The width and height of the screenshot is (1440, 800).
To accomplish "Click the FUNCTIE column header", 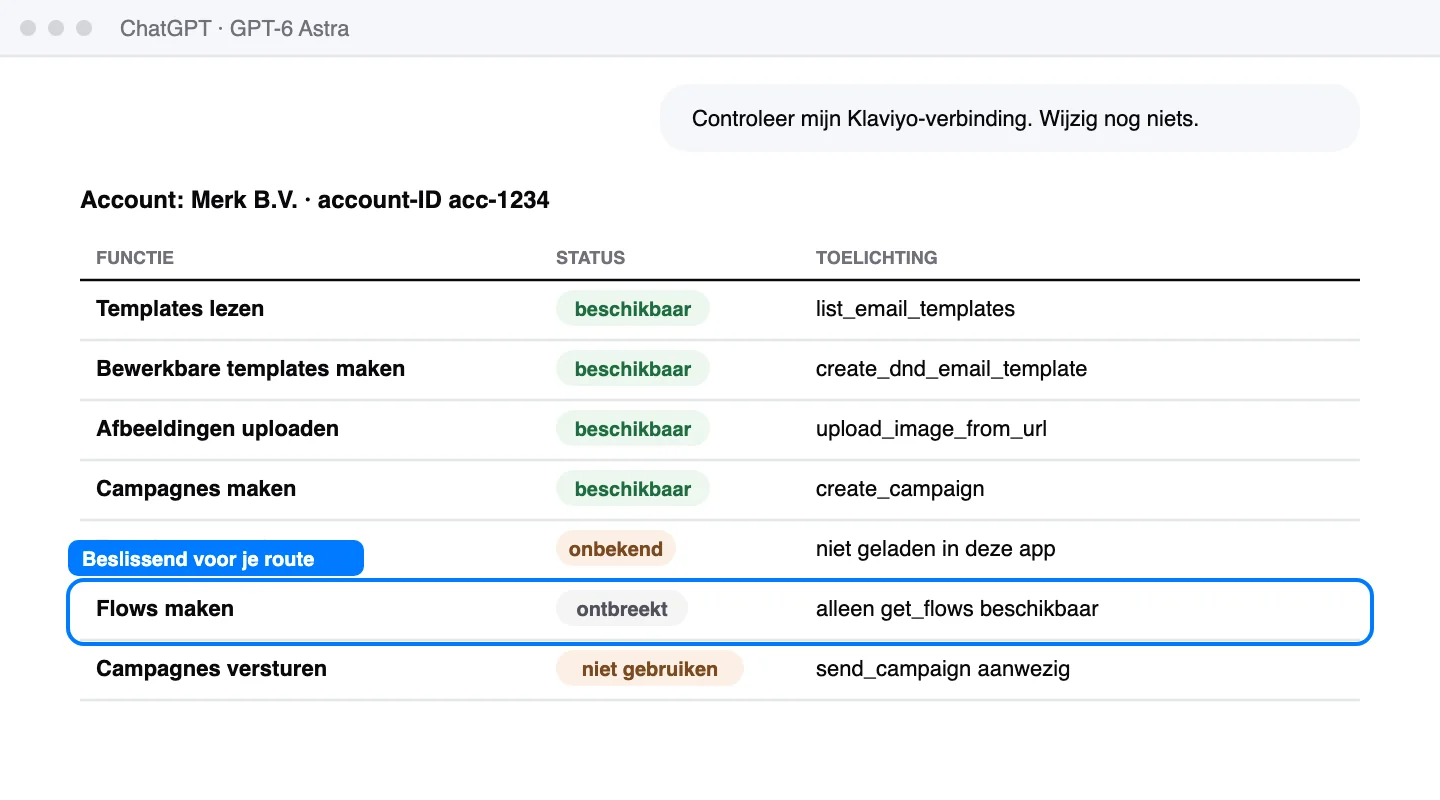I will 135,258.
